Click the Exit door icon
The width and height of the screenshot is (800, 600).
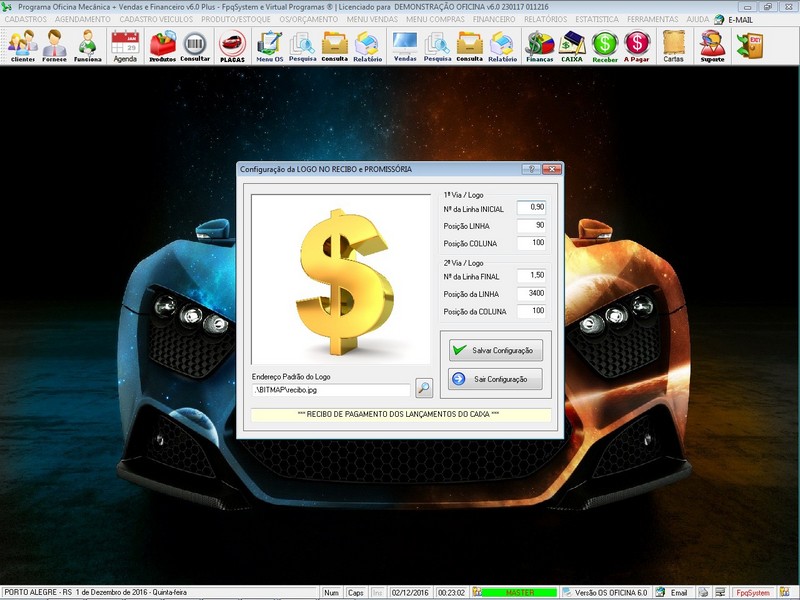point(749,45)
